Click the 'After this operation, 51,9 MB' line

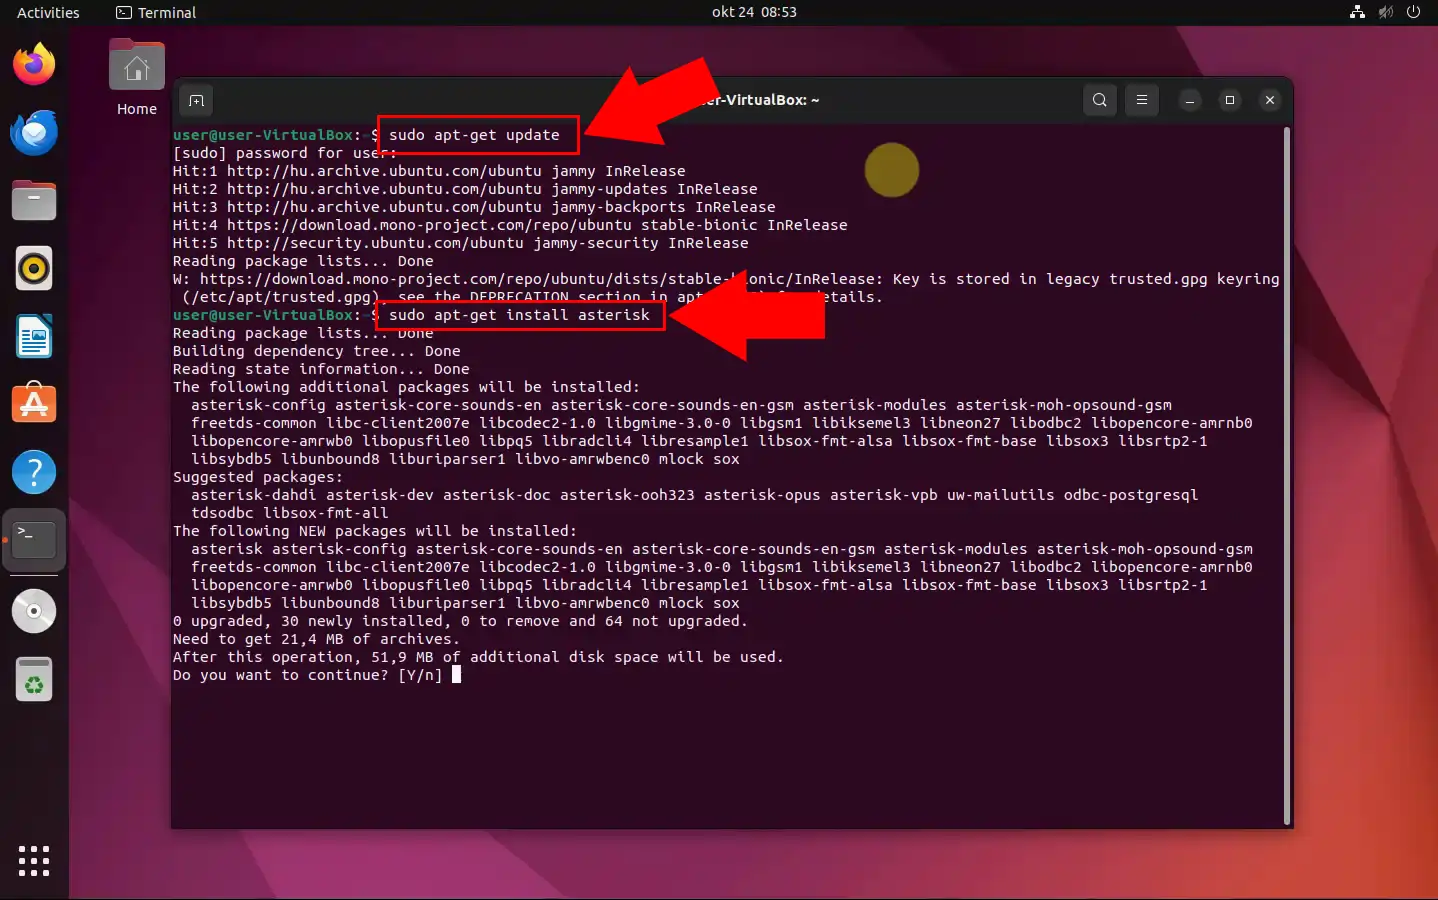[478, 657]
